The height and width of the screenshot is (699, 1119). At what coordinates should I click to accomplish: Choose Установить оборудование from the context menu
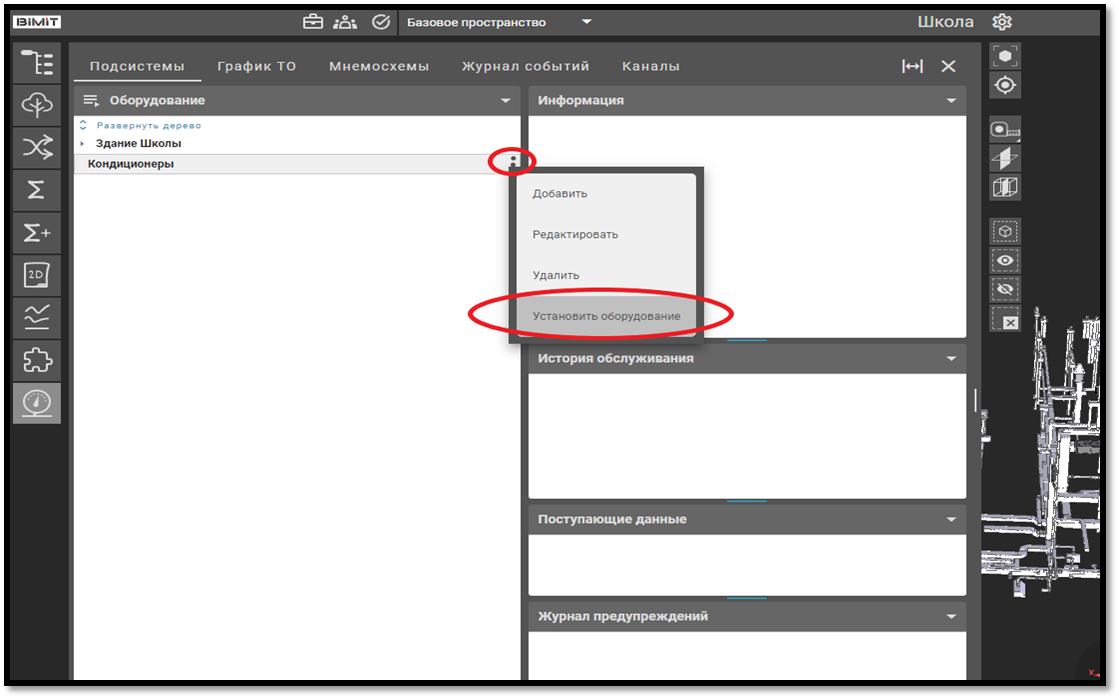(606, 316)
